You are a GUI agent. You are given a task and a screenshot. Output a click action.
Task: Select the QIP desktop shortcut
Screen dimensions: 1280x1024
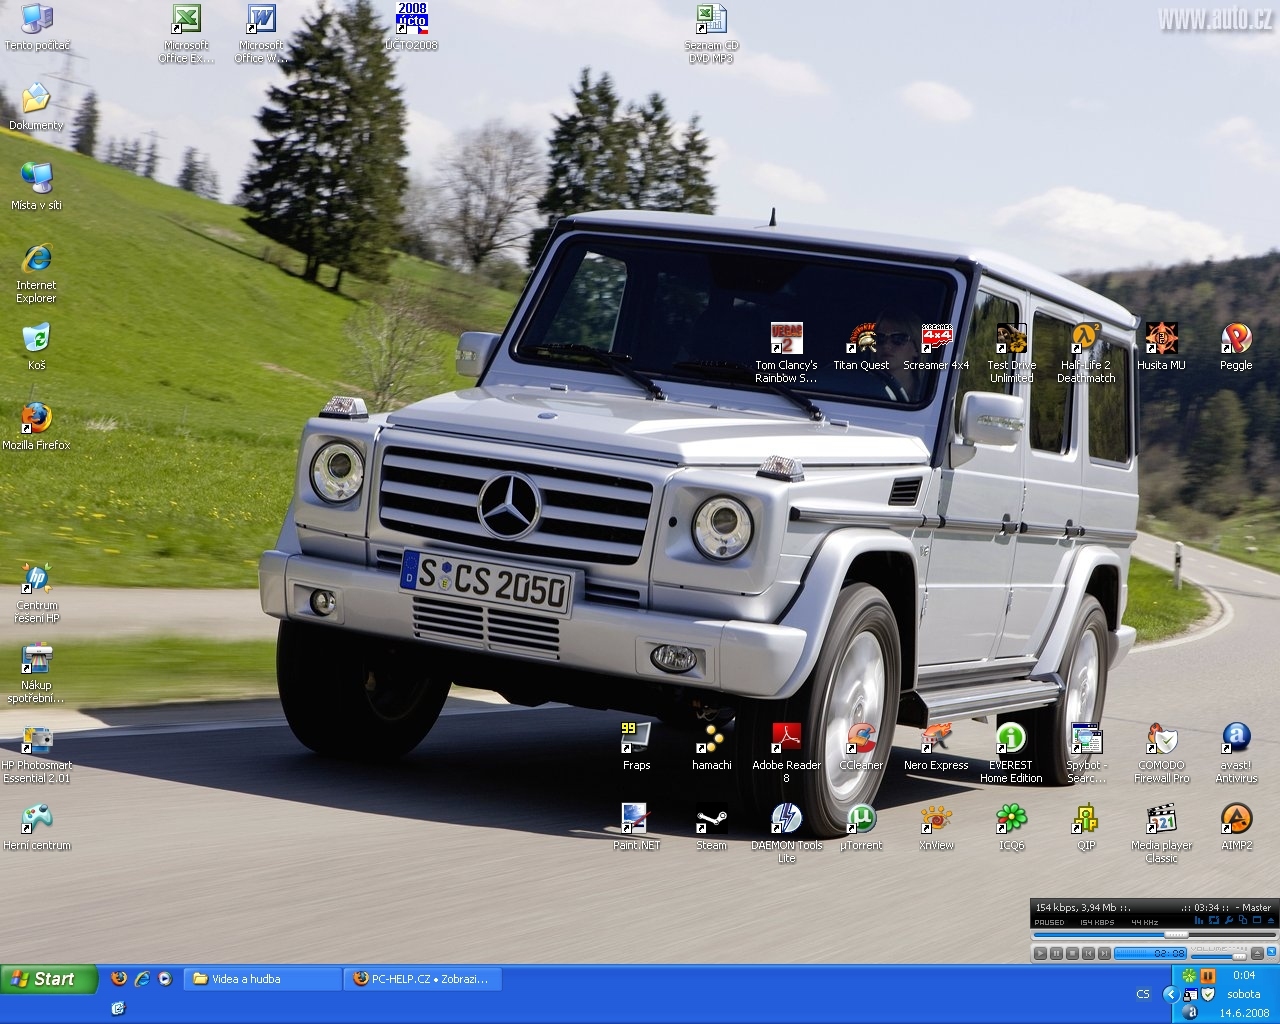coord(1086,828)
